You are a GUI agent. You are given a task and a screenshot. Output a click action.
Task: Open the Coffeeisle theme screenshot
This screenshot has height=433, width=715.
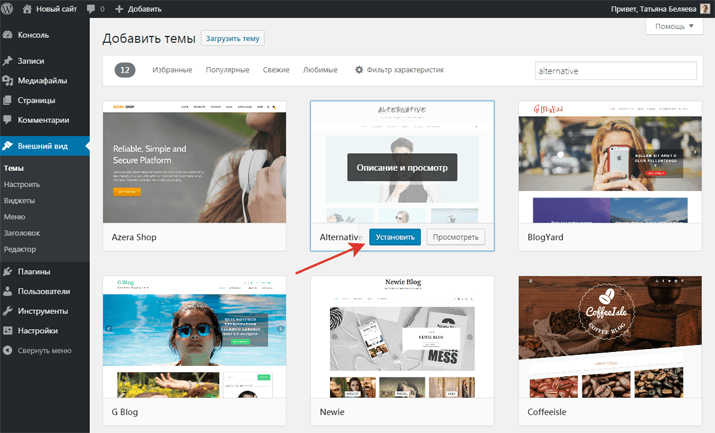[x=610, y=337]
